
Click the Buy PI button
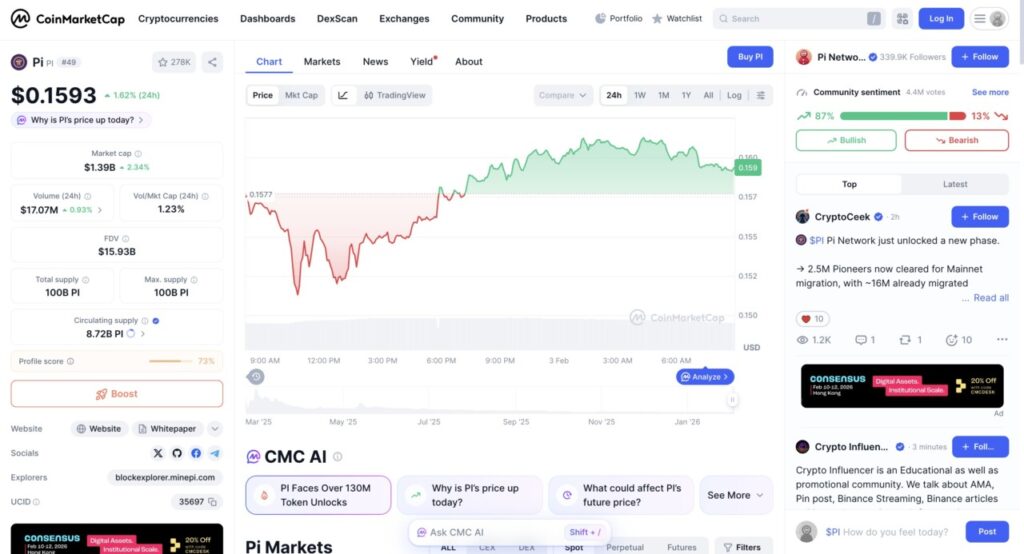tap(750, 57)
